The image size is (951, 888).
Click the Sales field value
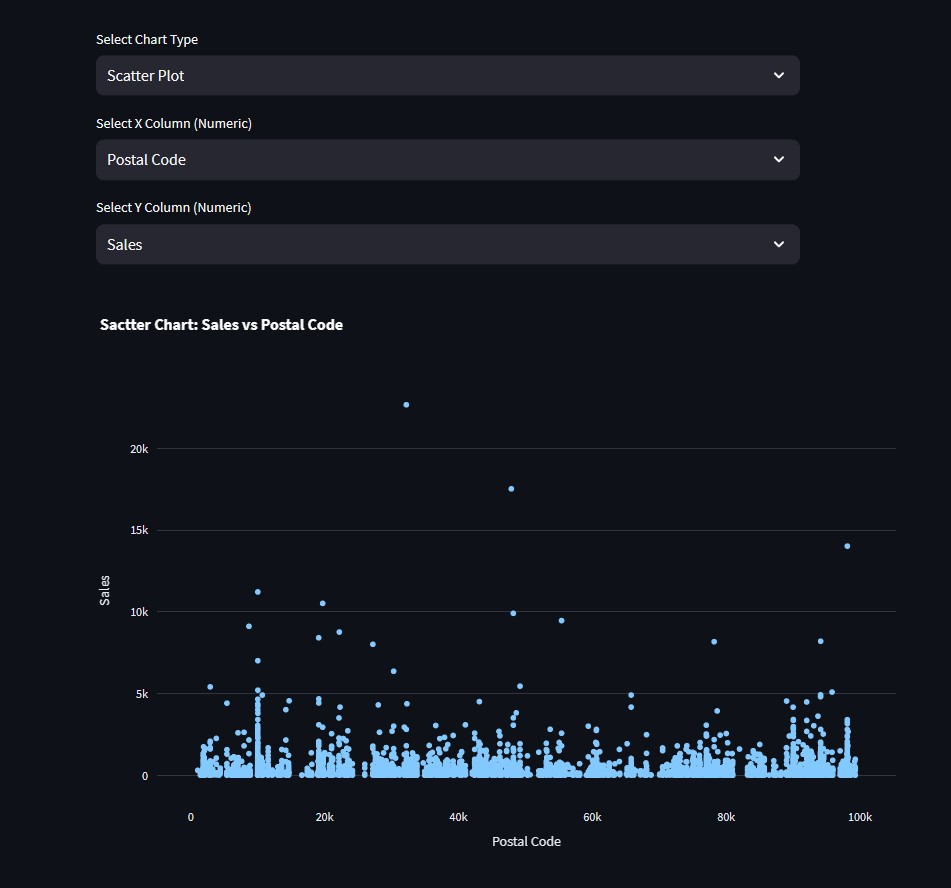click(124, 244)
